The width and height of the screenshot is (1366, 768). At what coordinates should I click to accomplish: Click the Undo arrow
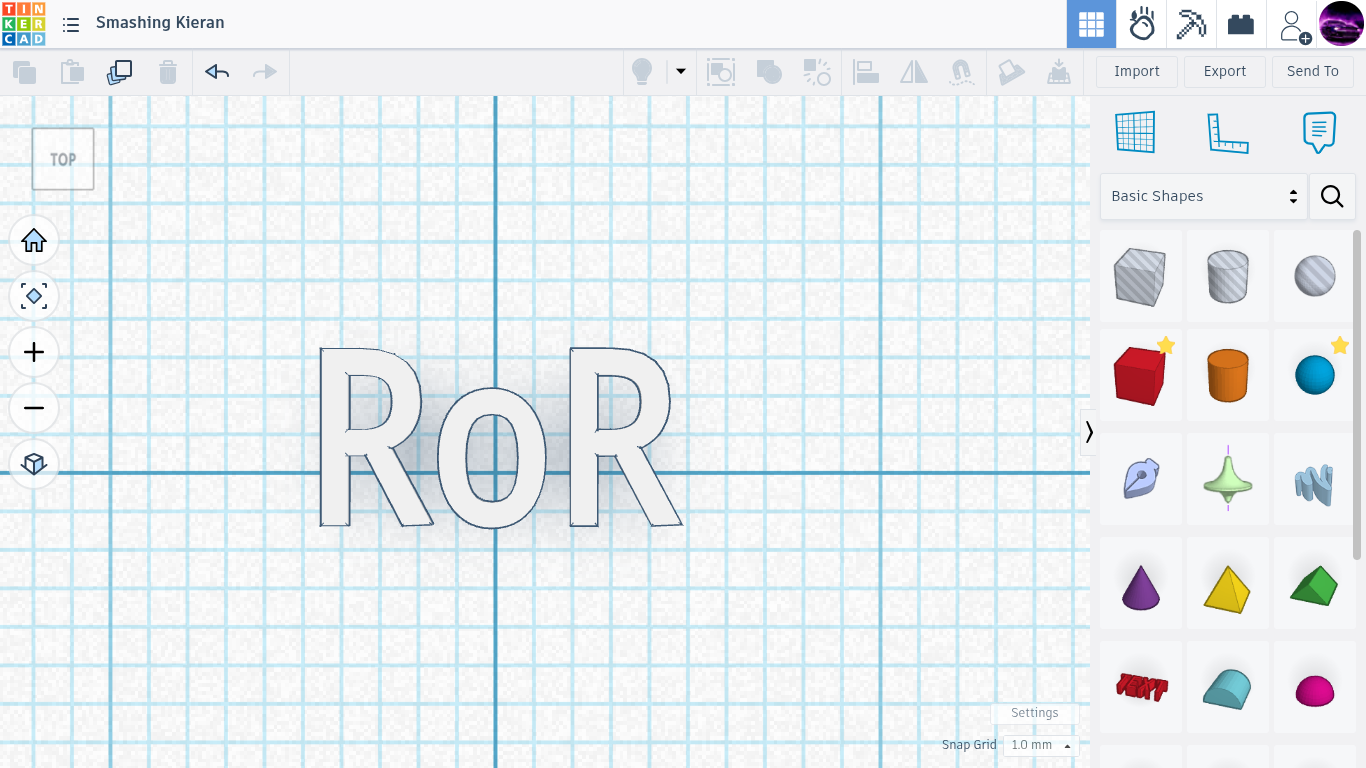[x=217, y=72]
